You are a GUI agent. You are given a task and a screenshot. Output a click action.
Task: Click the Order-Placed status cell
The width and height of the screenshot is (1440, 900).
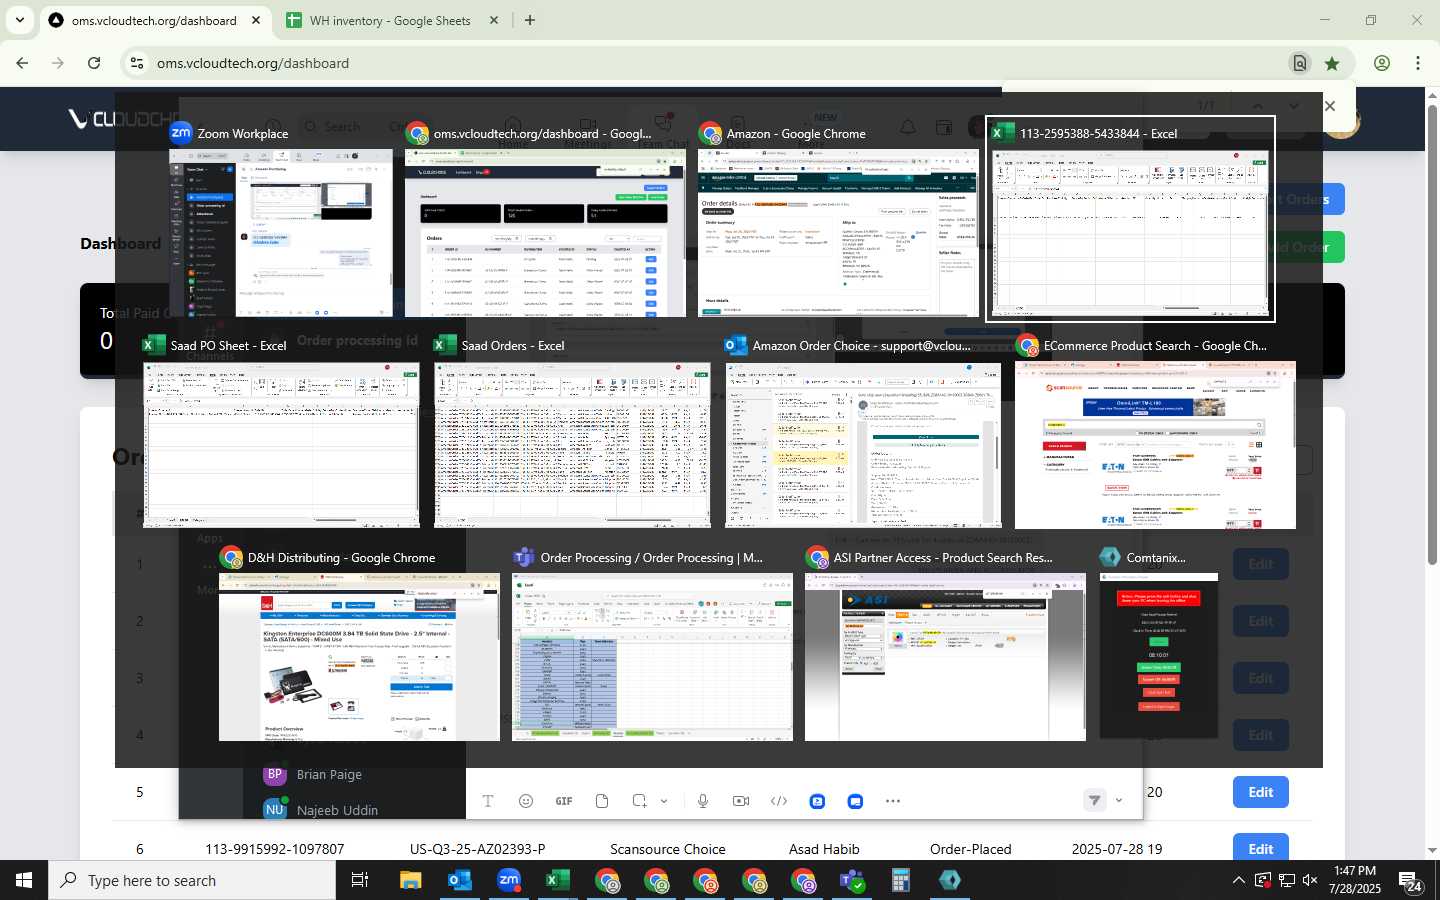(971, 849)
